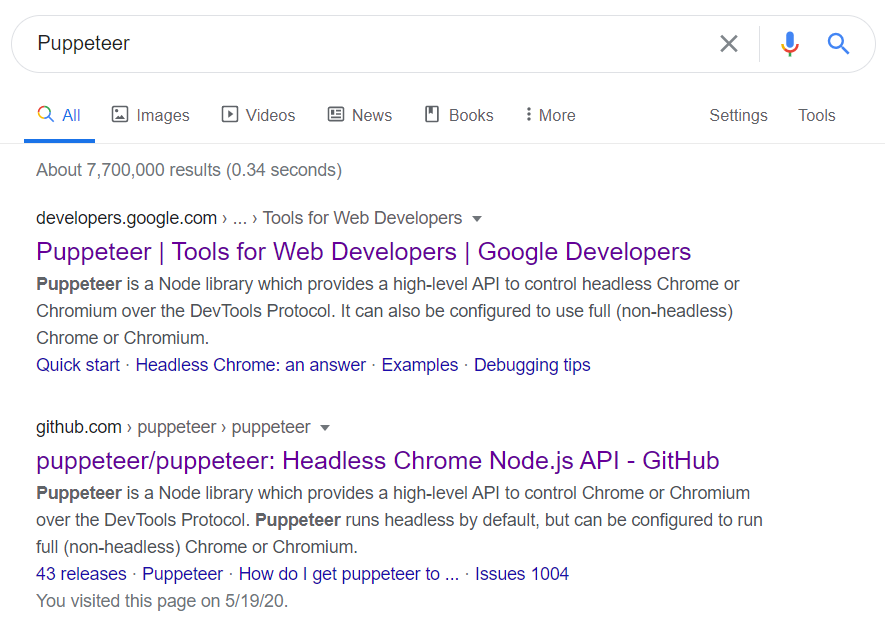The height and width of the screenshot is (620, 885).
Task: Visit the puppeteer/puppeteer GitHub result
Action: pyautogui.click(x=377, y=460)
